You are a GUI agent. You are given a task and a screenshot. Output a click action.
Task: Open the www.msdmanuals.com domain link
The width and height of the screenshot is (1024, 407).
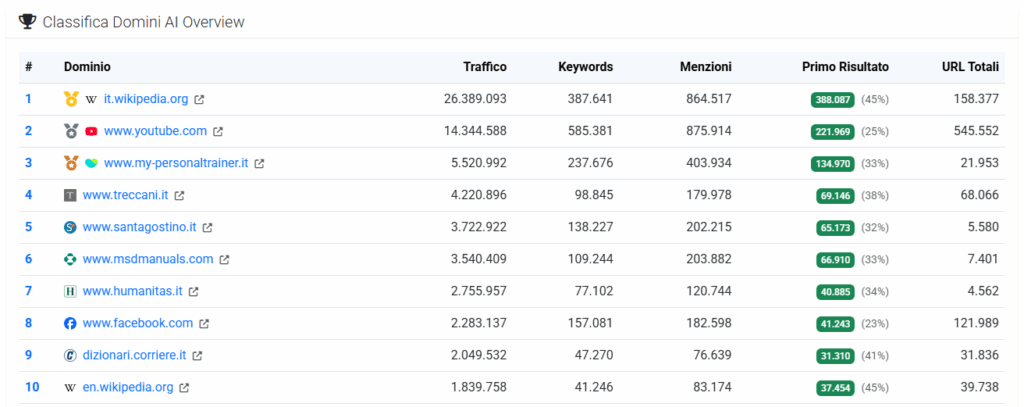148,259
